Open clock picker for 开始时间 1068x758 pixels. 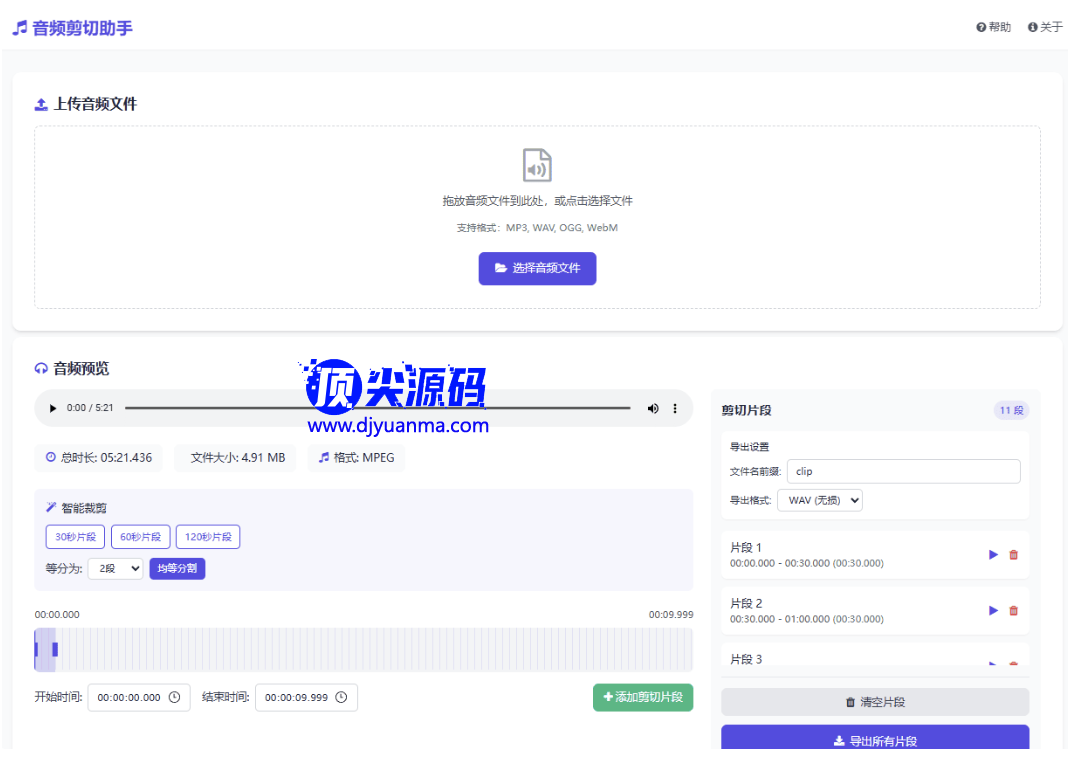pos(174,698)
